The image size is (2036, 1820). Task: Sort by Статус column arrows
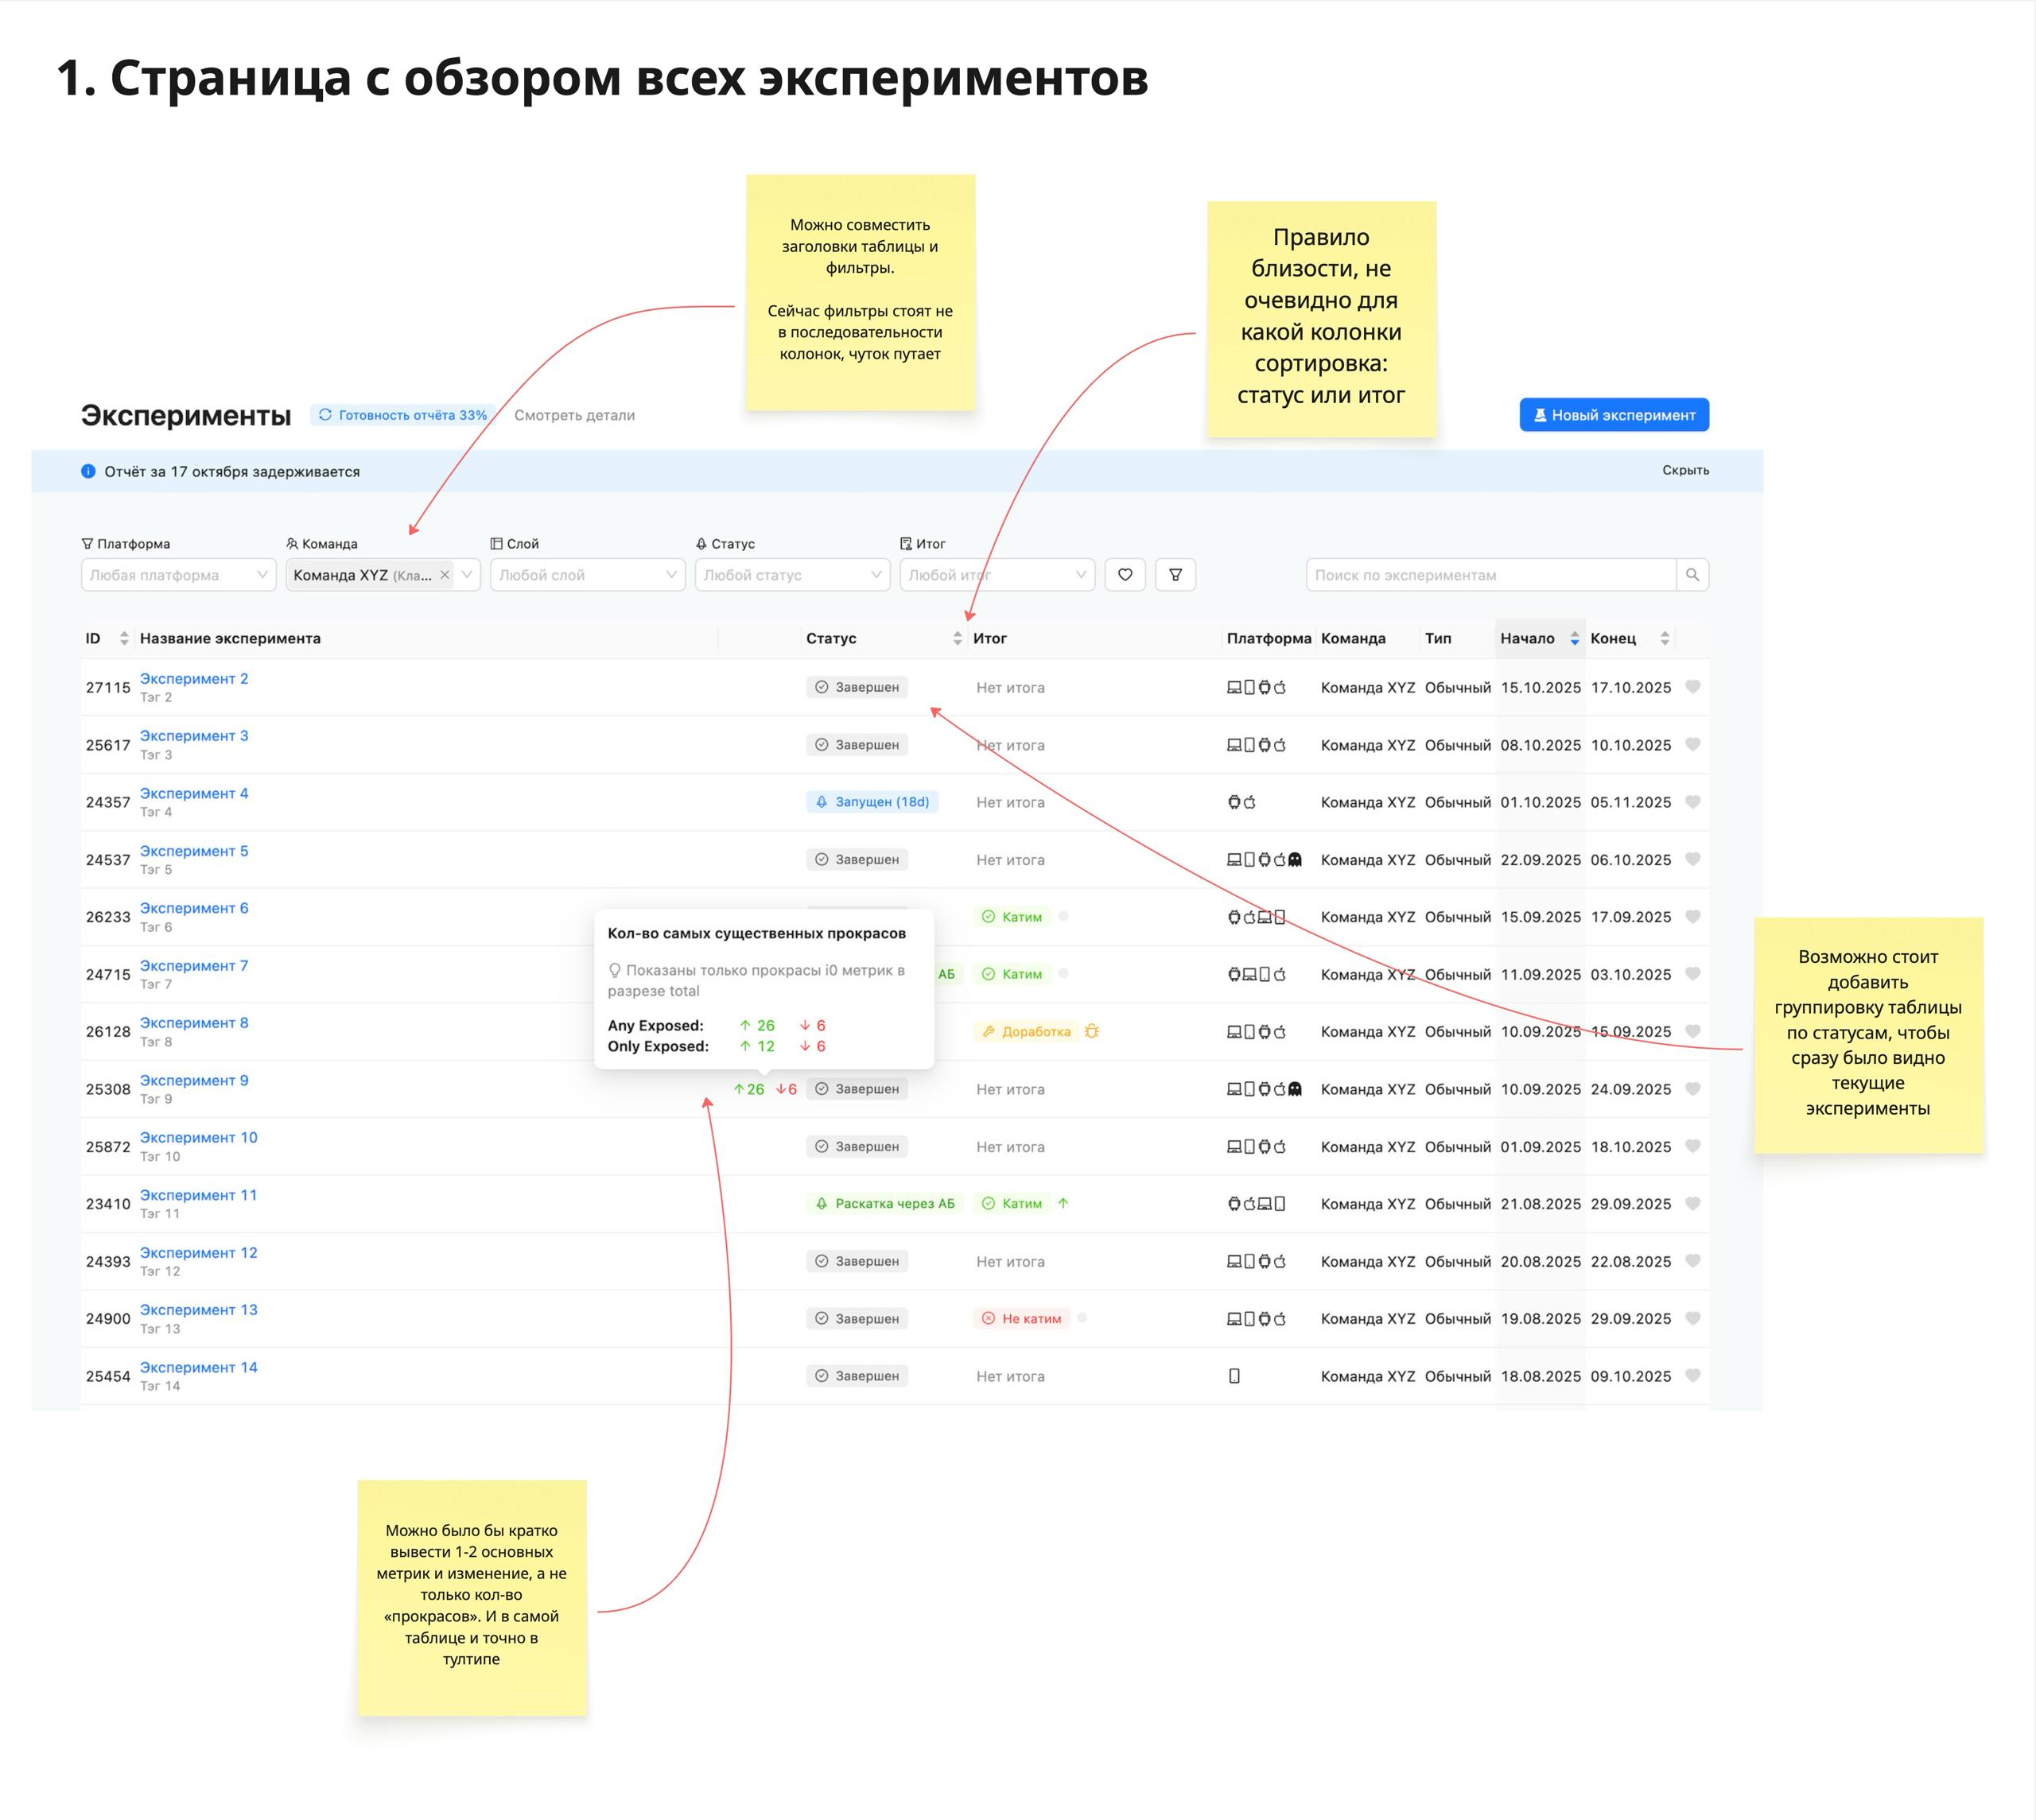957,638
